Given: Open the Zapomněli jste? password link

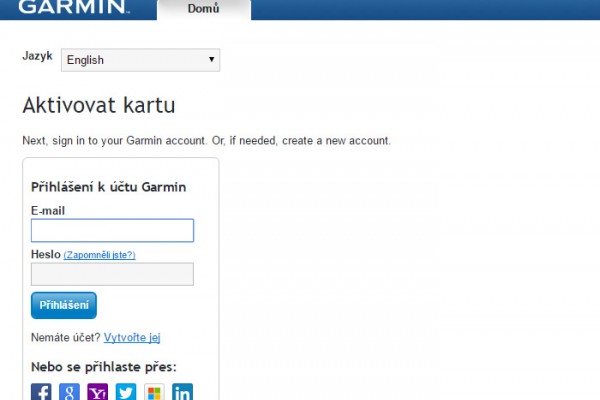Looking at the screenshot, I should (99, 255).
